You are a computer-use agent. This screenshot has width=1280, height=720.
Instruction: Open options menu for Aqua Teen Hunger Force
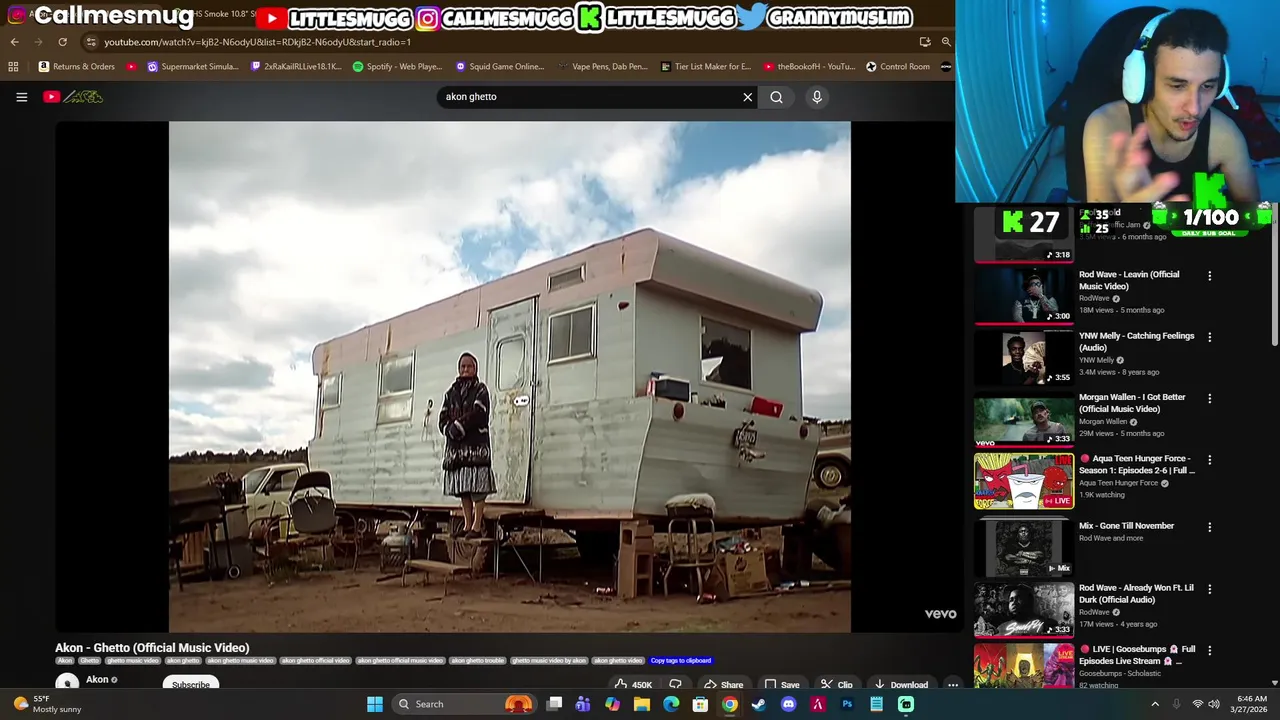coord(1209,460)
